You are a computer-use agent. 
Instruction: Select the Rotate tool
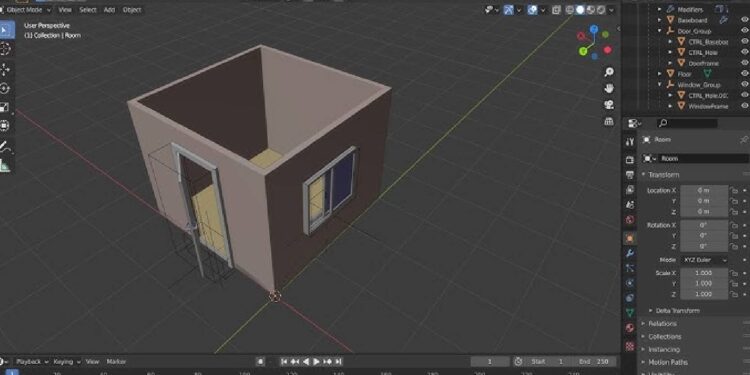pyautogui.click(x=6, y=88)
